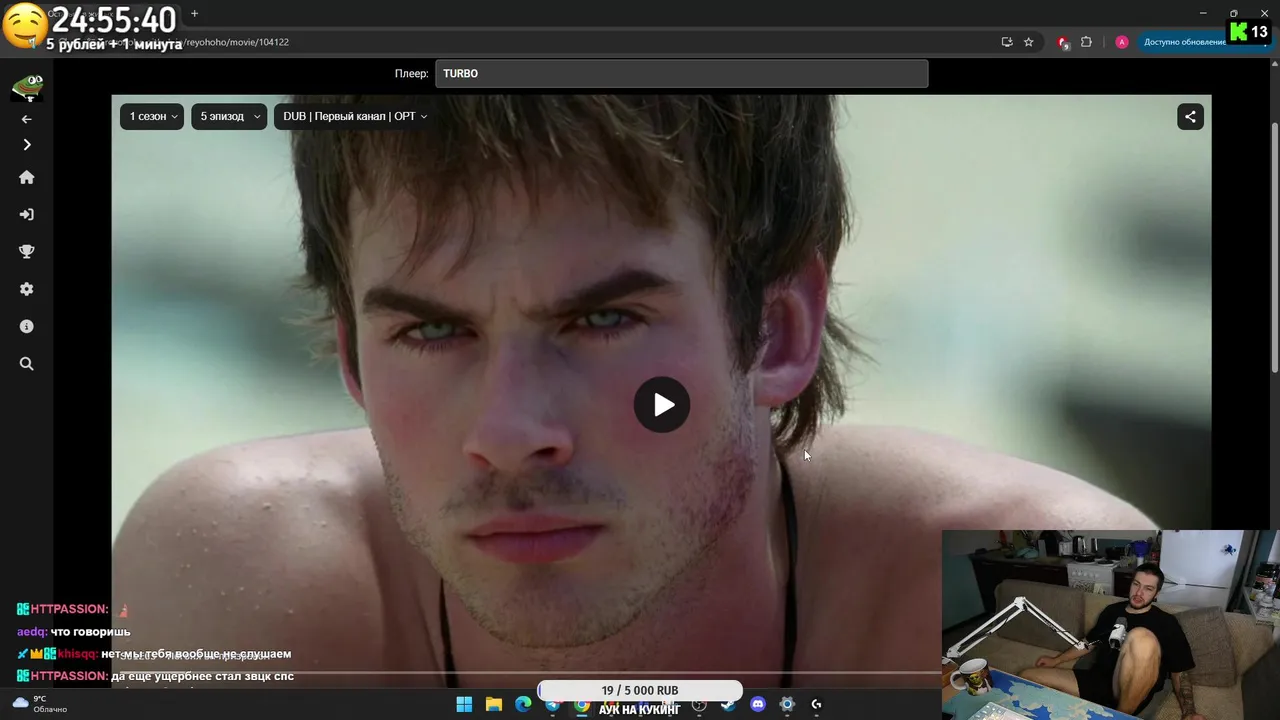Open Discord from the taskbar

pyautogui.click(x=758, y=704)
